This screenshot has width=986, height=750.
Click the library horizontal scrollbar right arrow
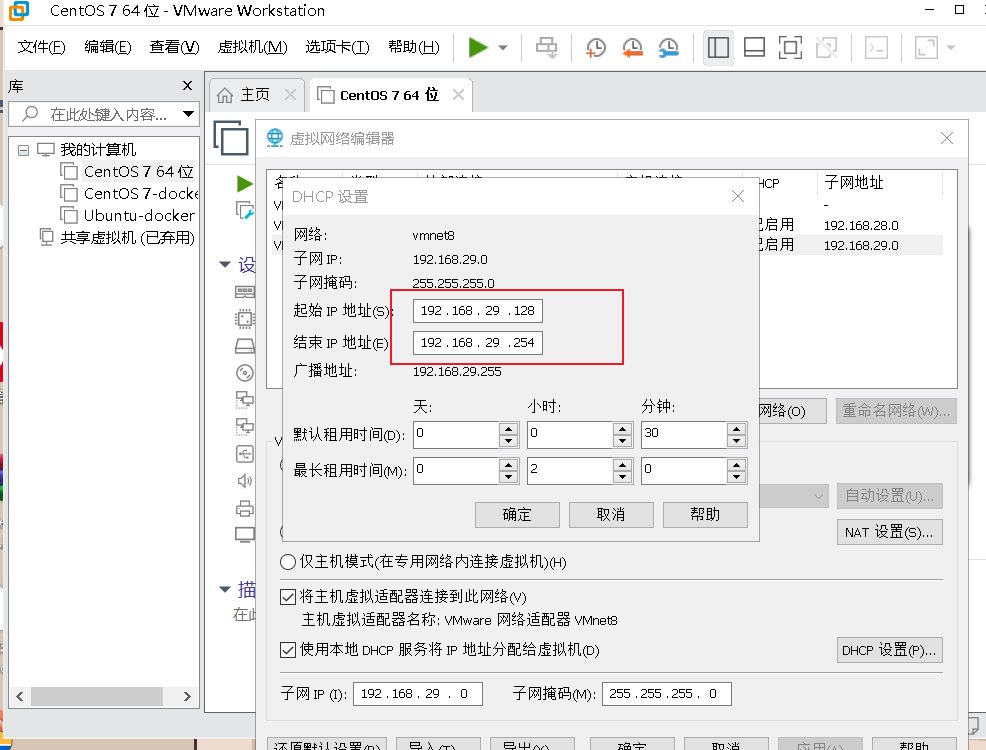187,696
